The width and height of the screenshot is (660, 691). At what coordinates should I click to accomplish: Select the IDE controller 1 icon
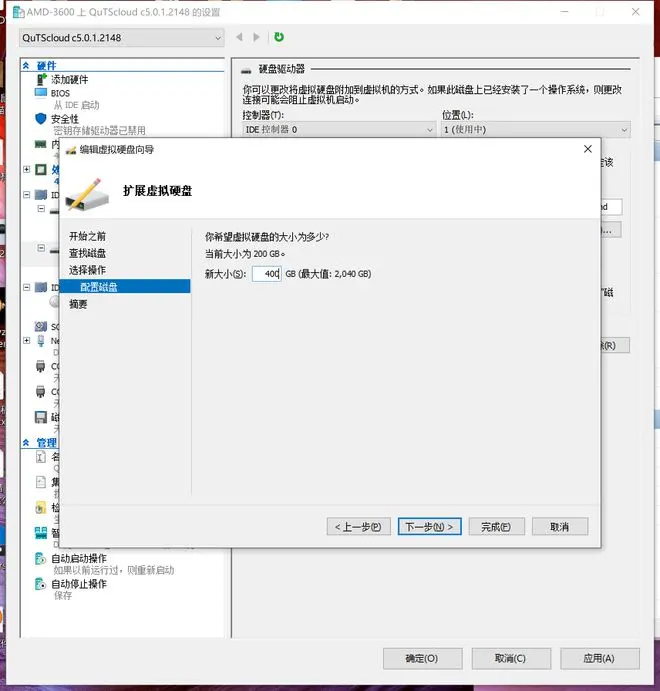coord(41,287)
